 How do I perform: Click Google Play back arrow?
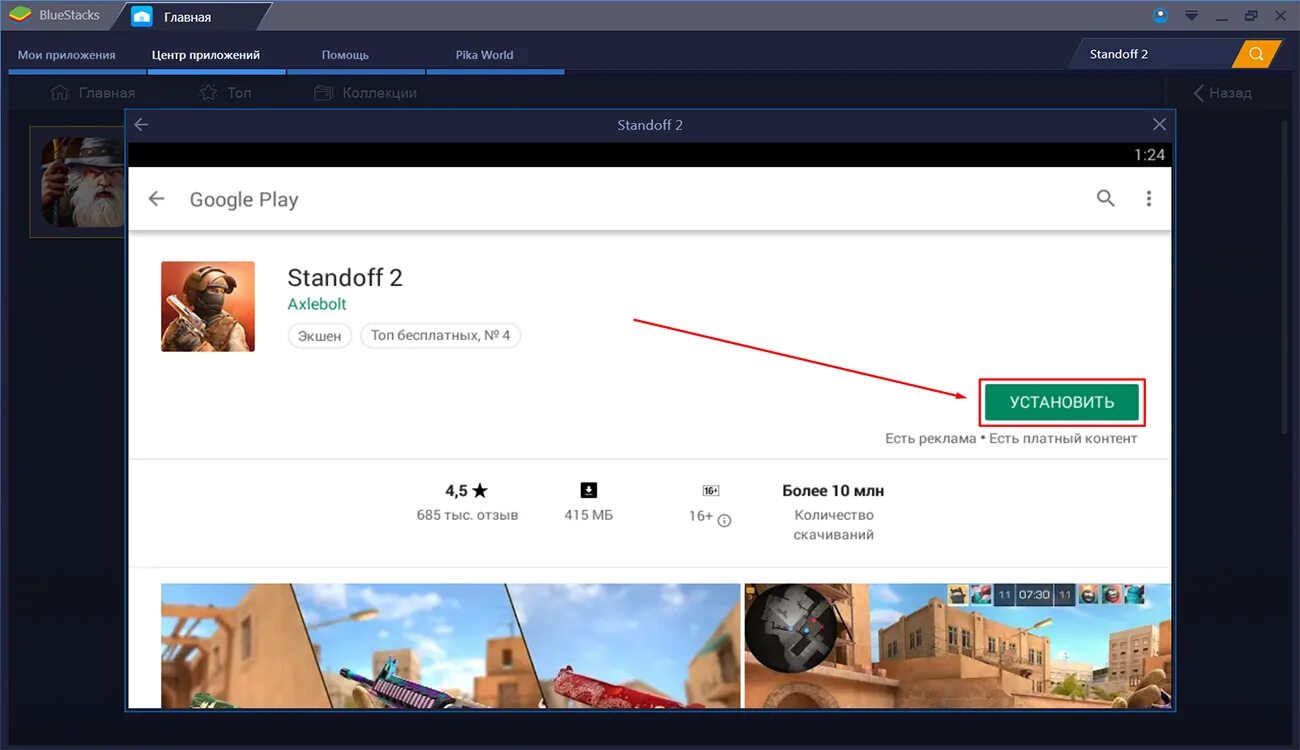156,199
